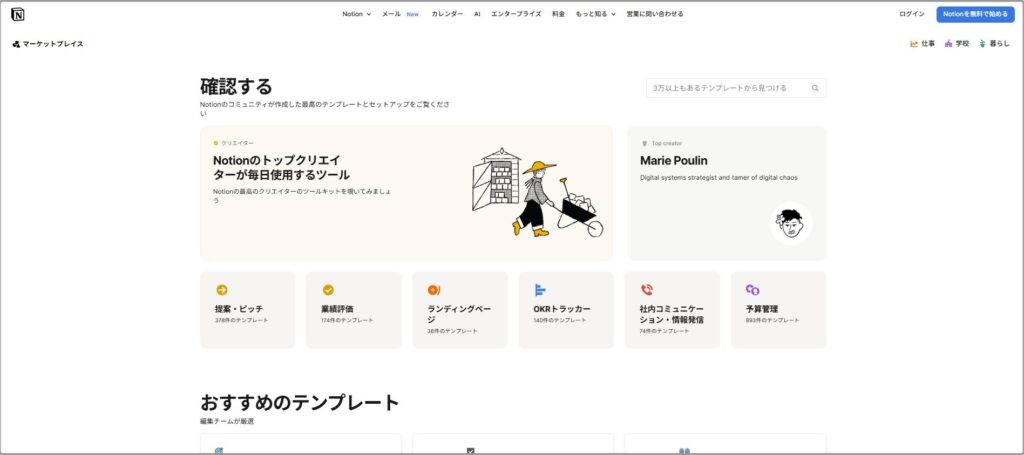Open the Marie Poulin creator name
The image size is (1024, 455).
coord(673,161)
